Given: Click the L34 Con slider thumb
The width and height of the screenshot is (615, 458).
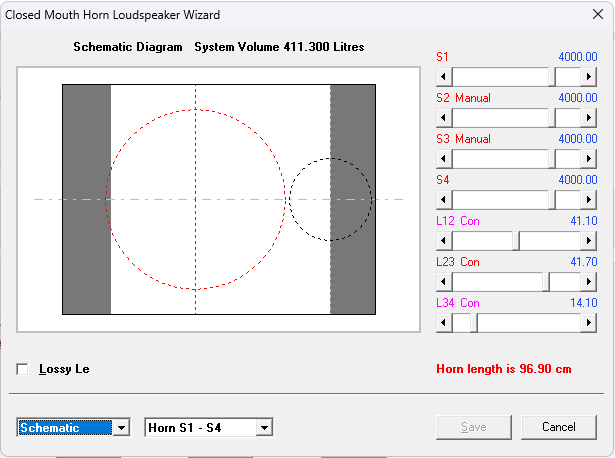Looking at the screenshot, I should tap(474, 323).
